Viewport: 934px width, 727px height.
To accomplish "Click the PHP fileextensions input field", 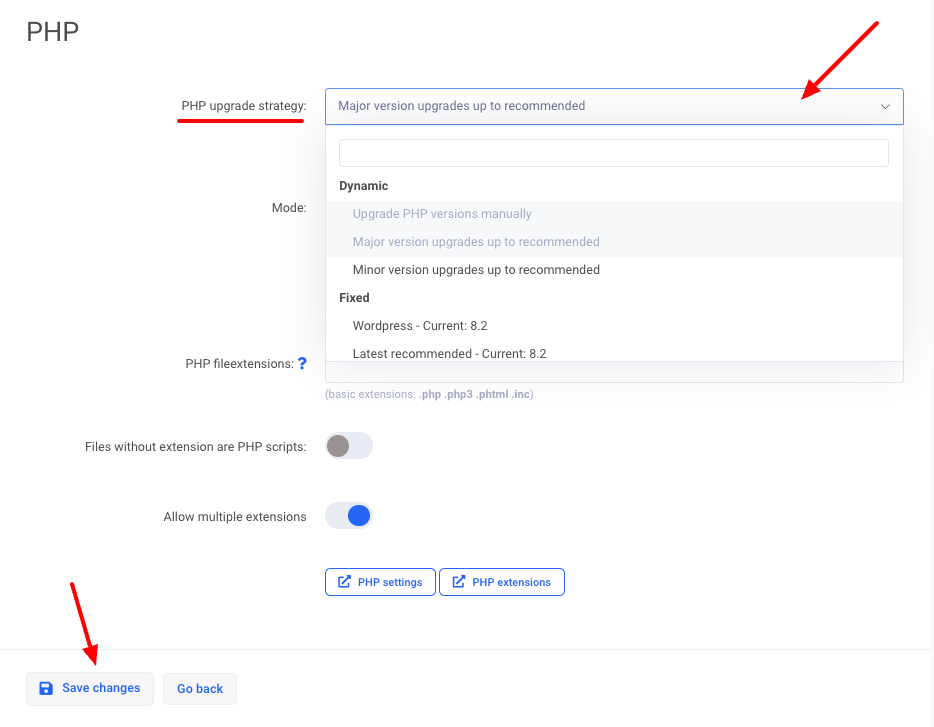I will click(x=613, y=373).
